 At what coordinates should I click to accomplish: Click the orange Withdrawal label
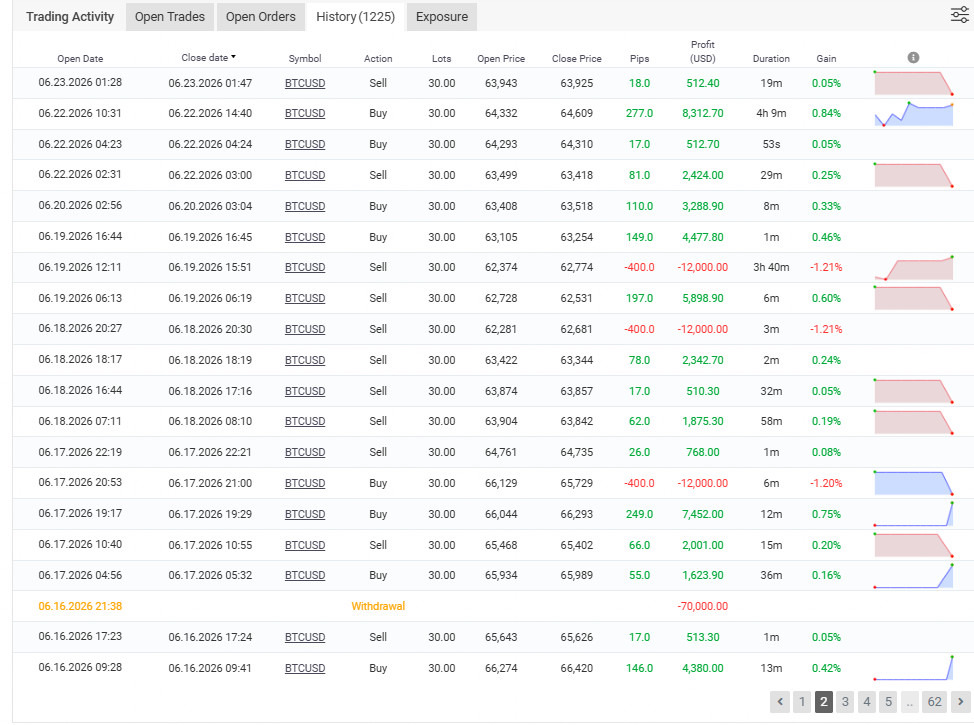[378, 606]
